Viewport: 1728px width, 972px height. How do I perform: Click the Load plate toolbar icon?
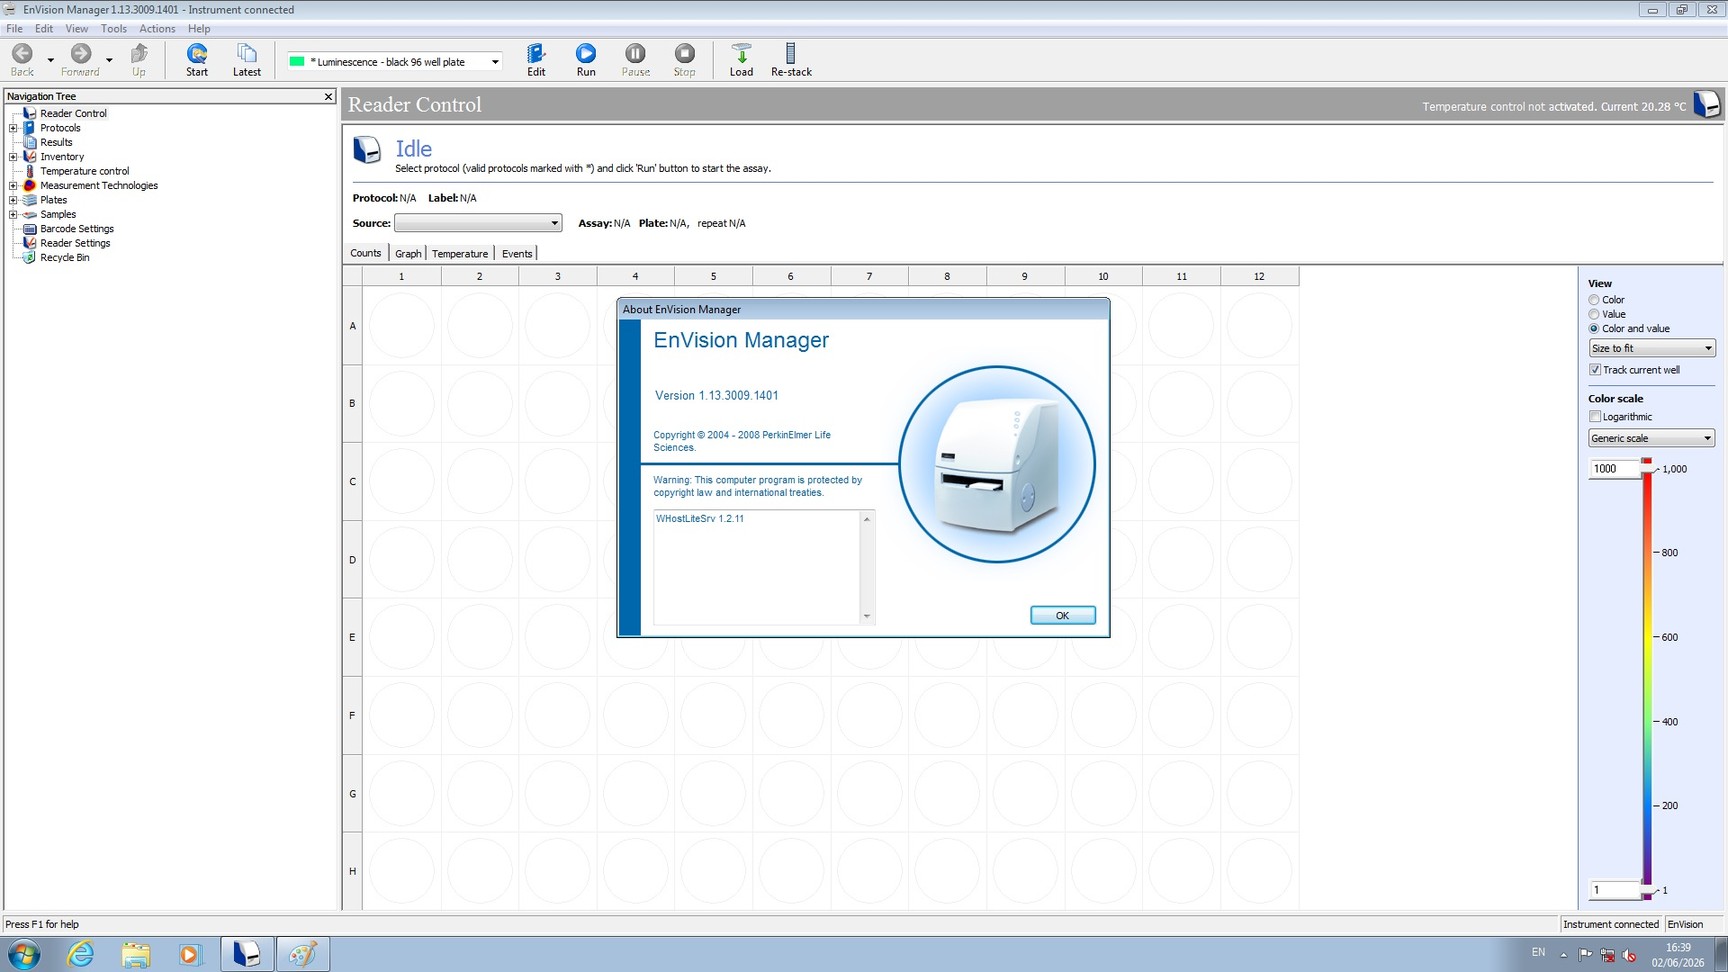741,59
